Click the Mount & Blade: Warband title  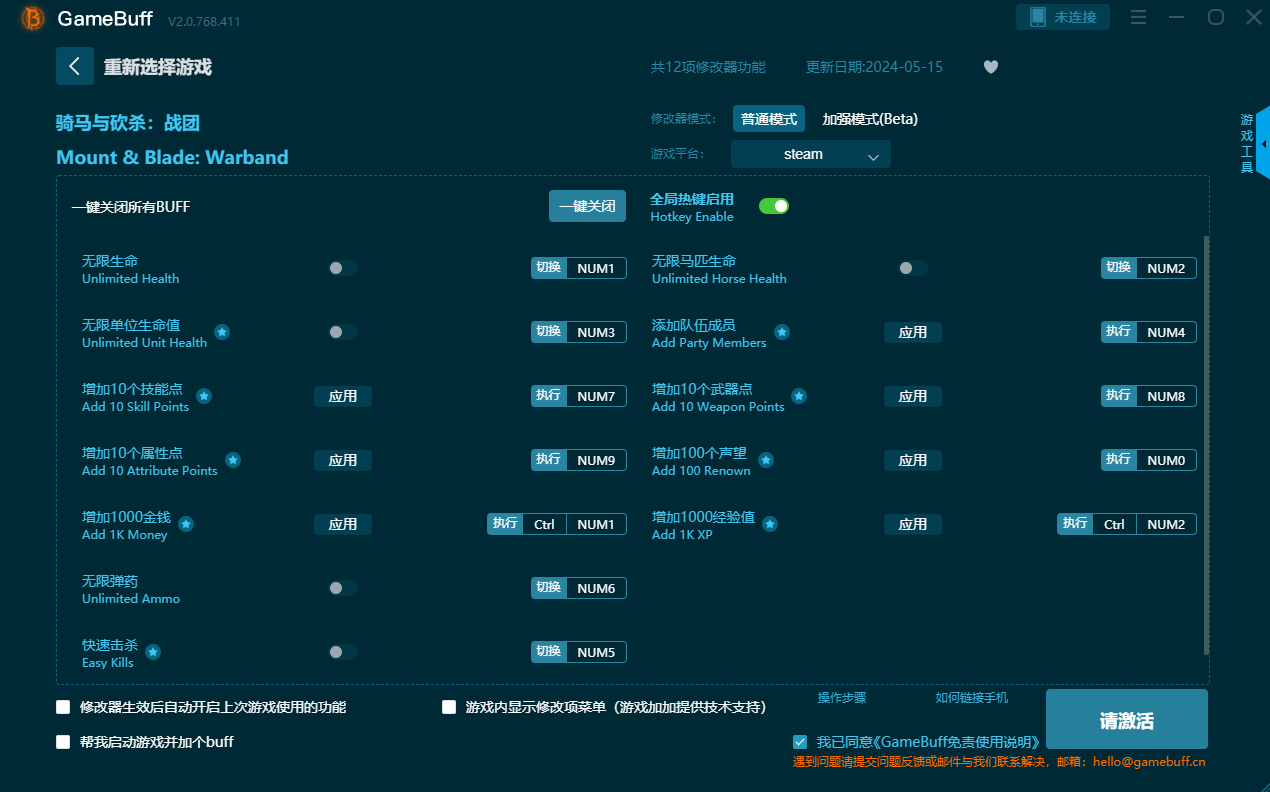[x=172, y=157]
